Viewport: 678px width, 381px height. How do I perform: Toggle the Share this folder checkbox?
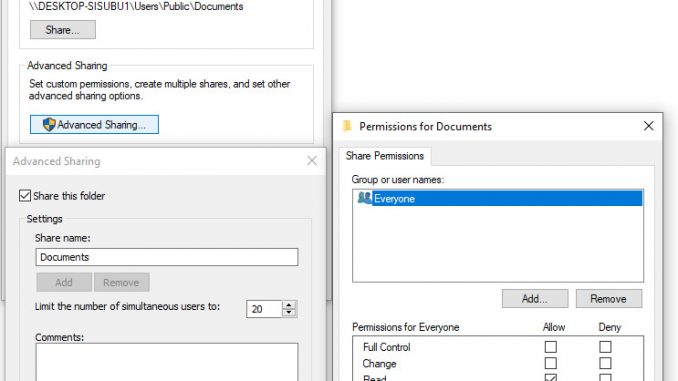pos(25,195)
